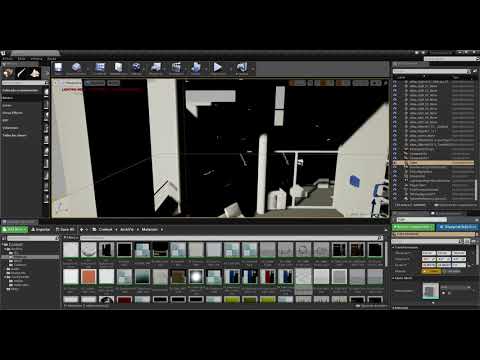This screenshot has width=480, height=360.
Task: Open the Help menu
Action: click(x=52, y=58)
